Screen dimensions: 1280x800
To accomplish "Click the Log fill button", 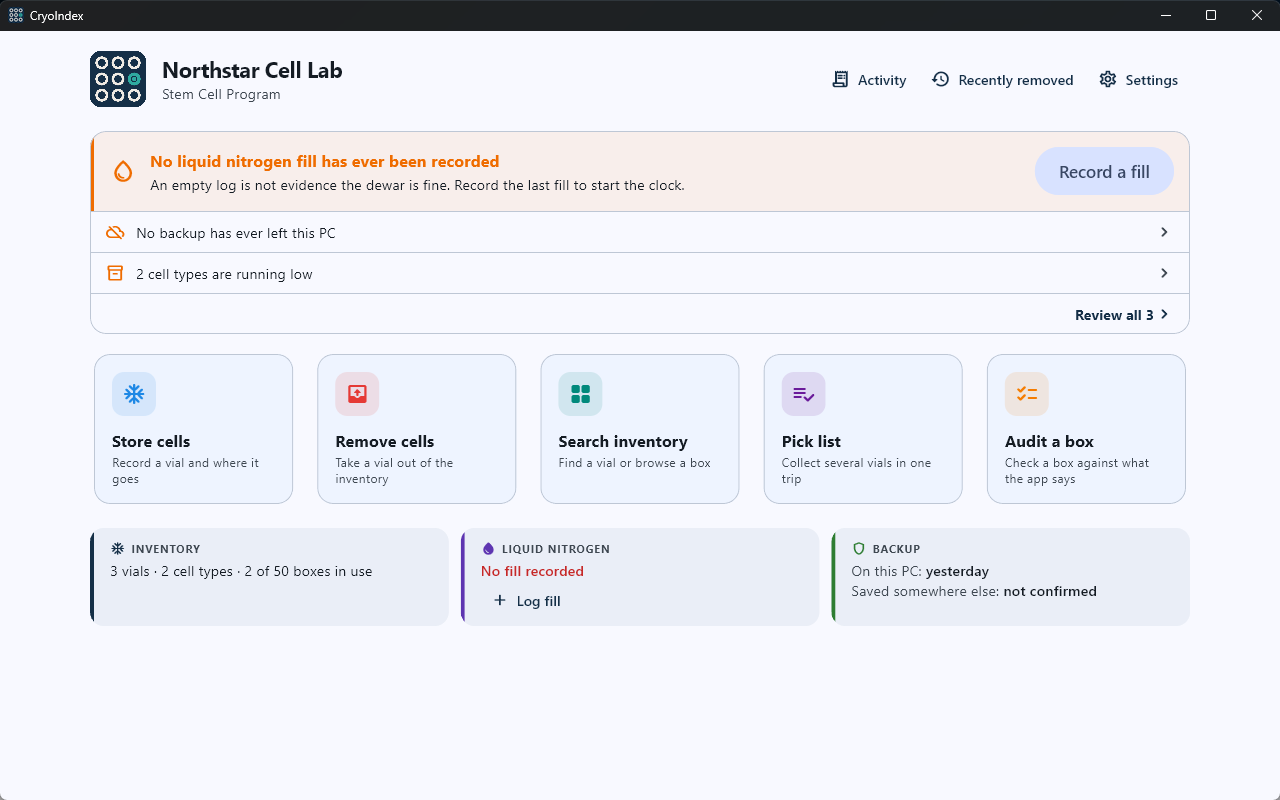I will point(527,601).
